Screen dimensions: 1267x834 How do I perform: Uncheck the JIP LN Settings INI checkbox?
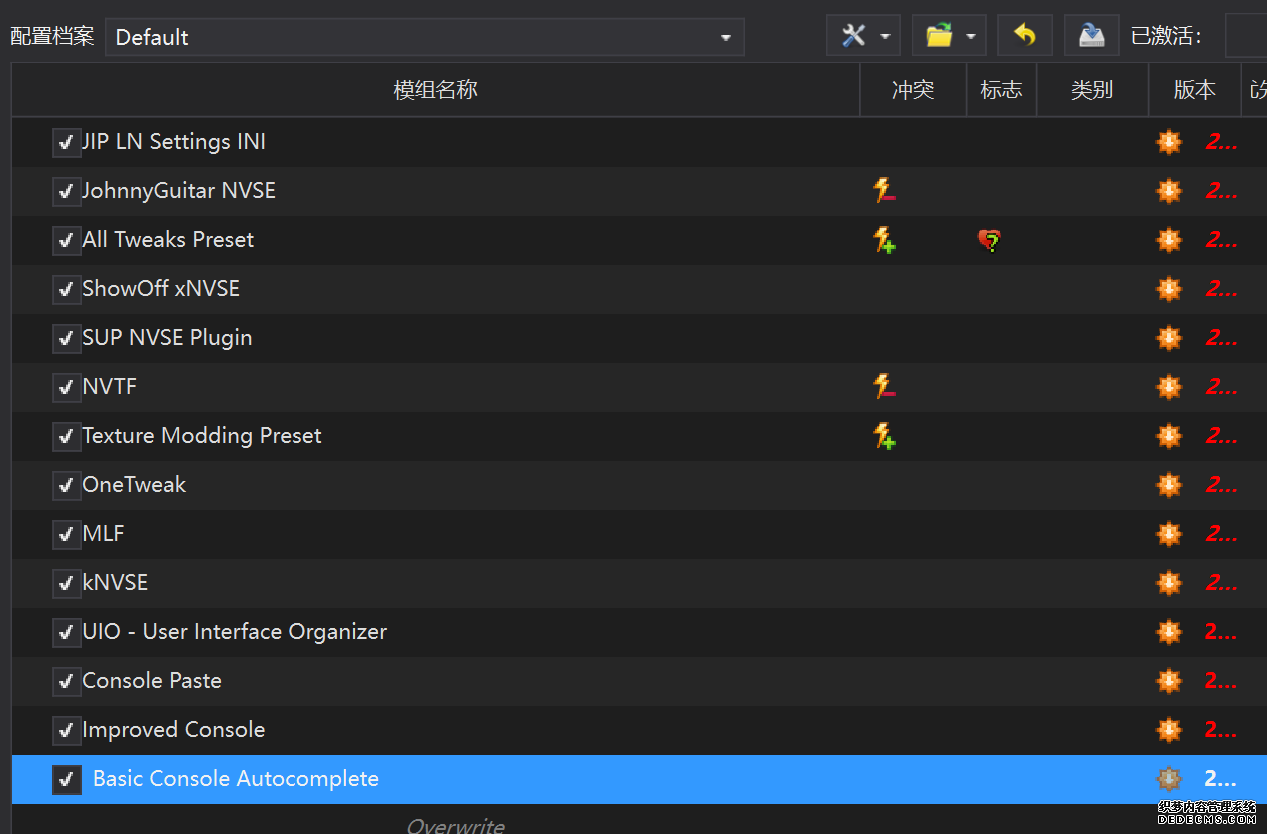pyautogui.click(x=66, y=142)
